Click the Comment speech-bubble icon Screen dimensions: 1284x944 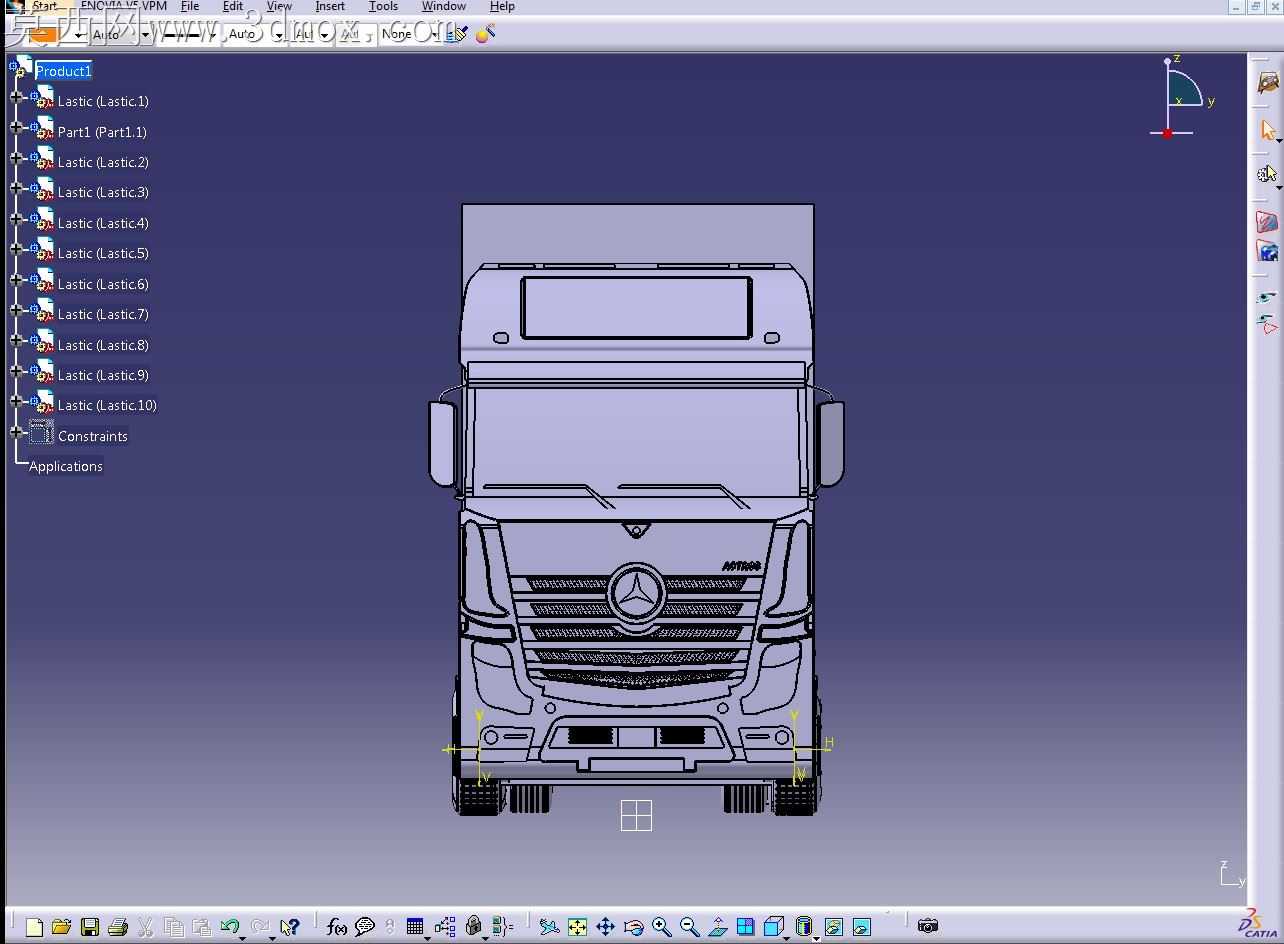[x=365, y=927]
